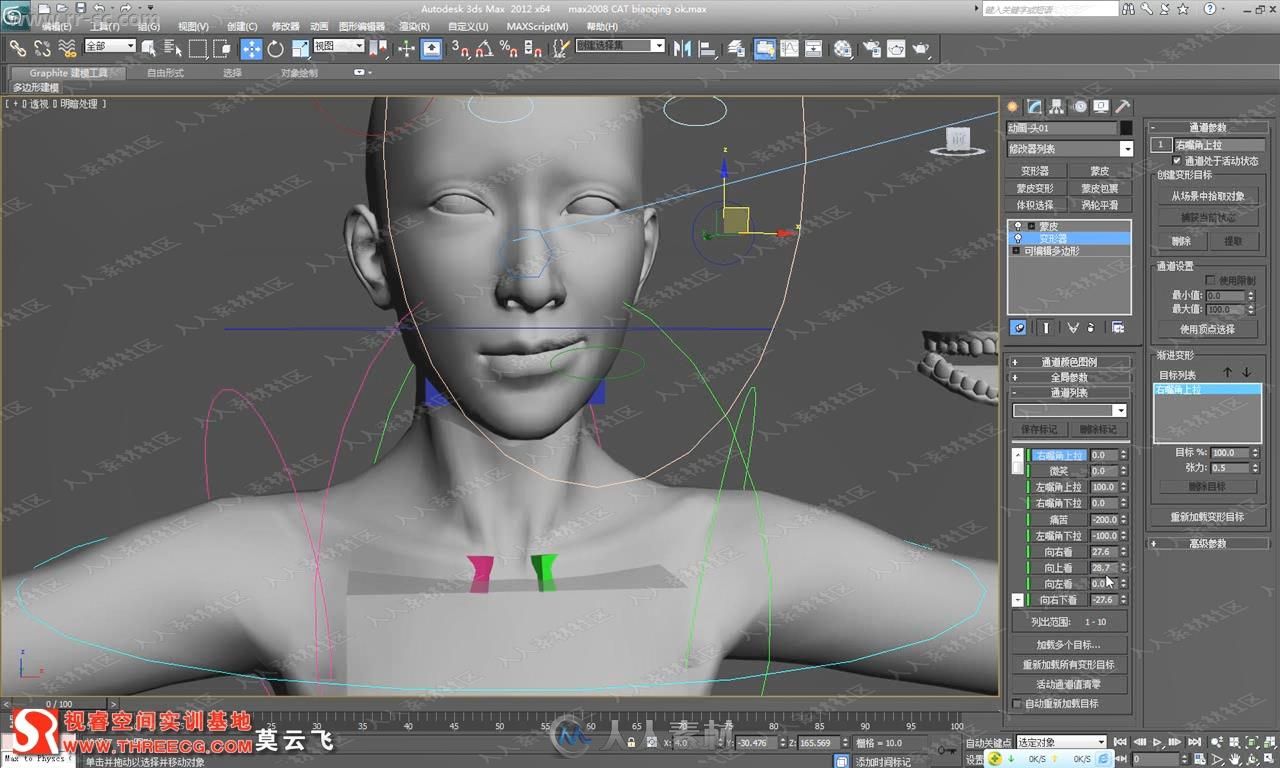Image resolution: width=1280 pixels, height=768 pixels.
Task: Expand the 全局参数 rollout
Action: tap(1069, 377)
